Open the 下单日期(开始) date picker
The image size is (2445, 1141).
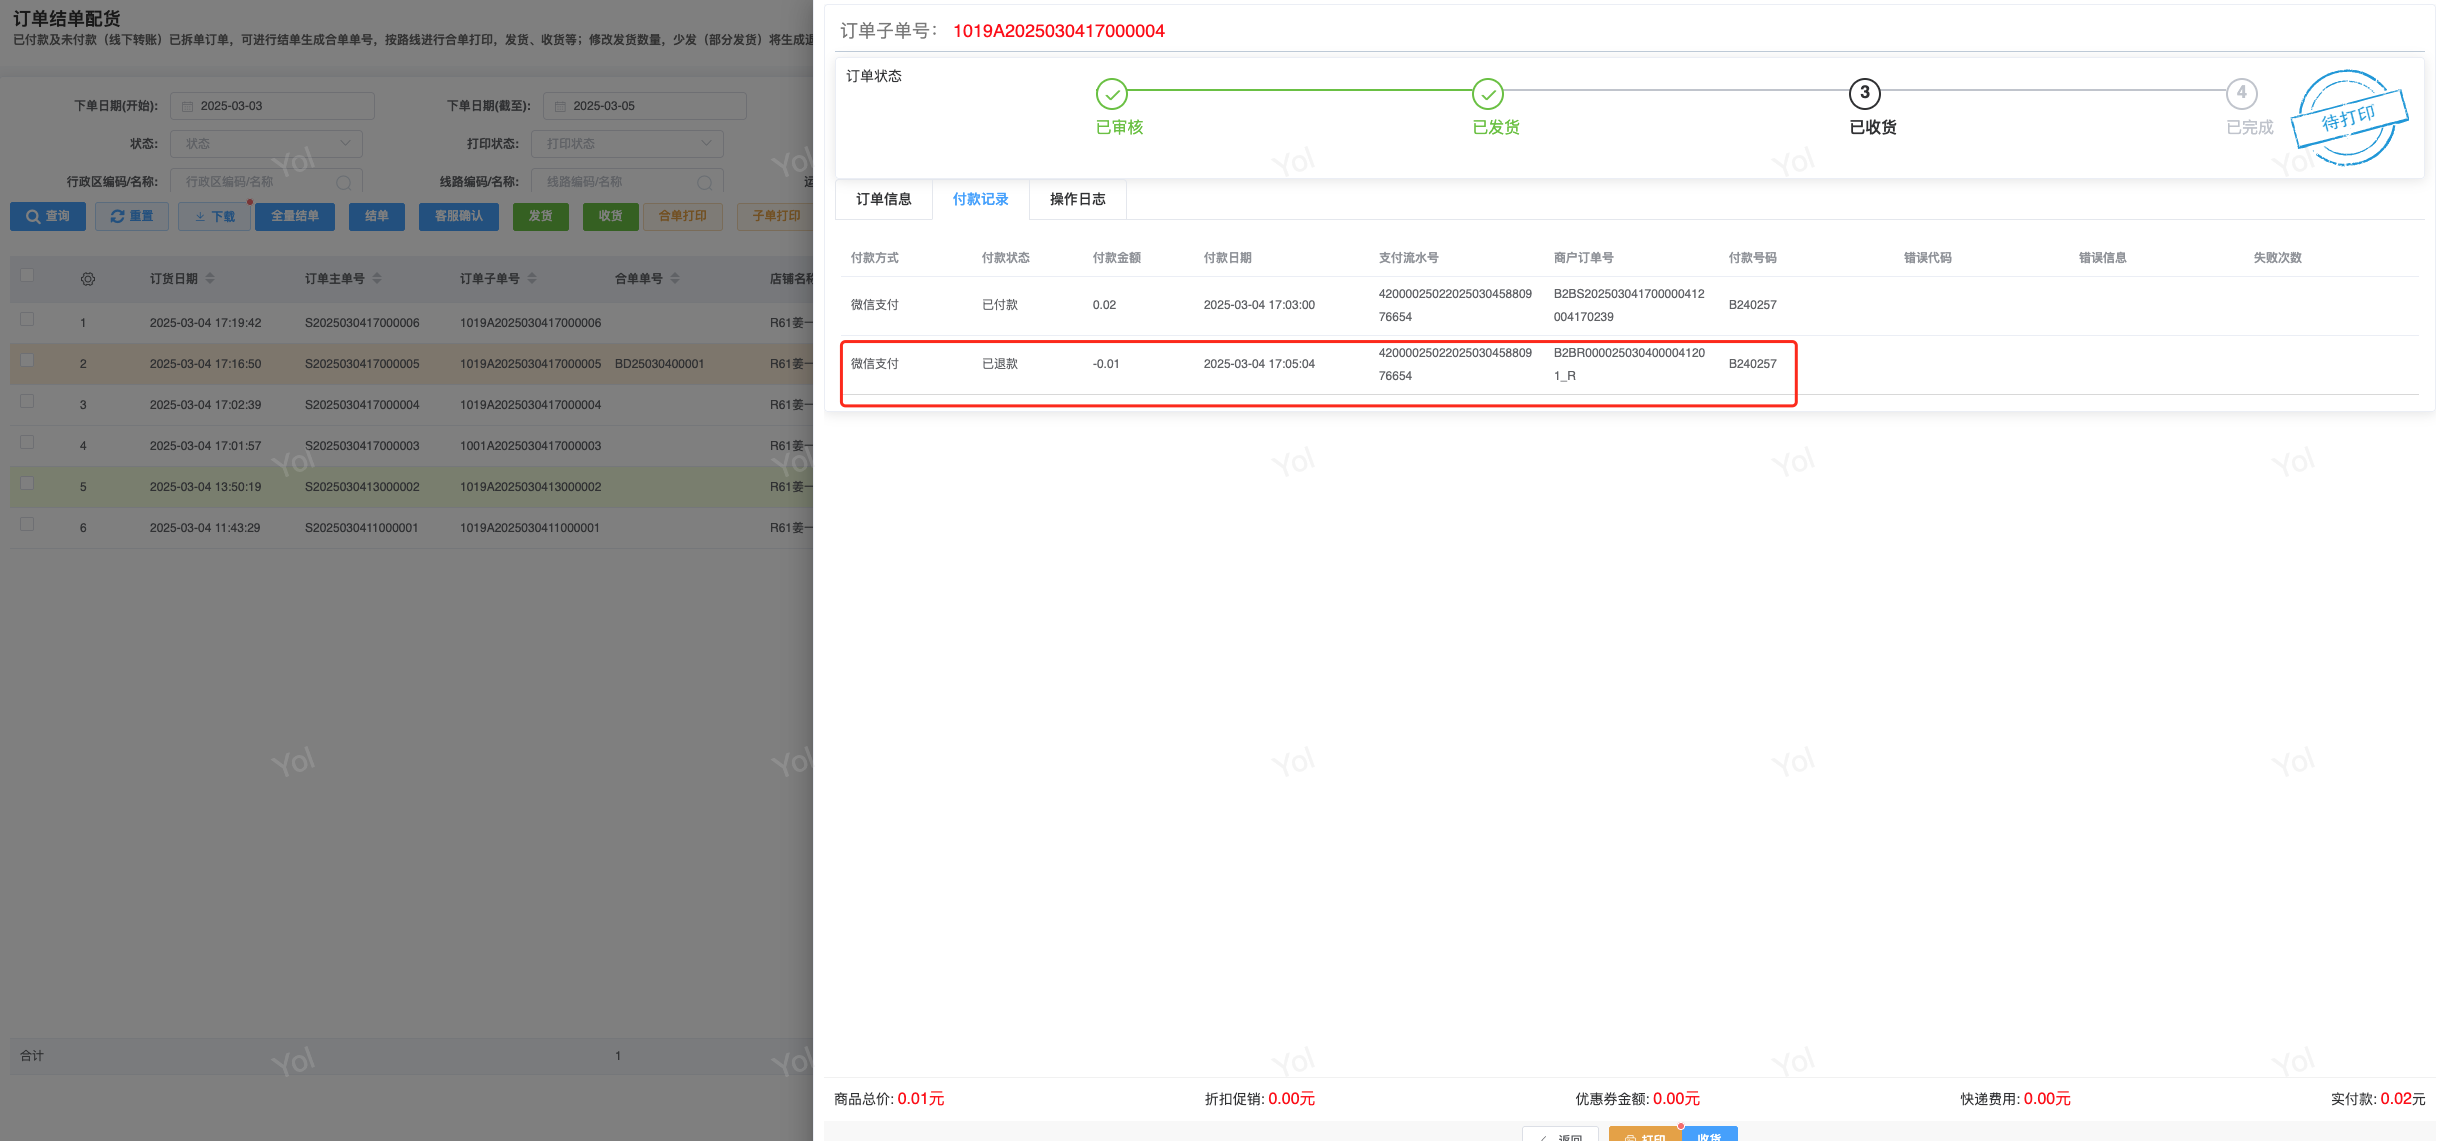pos(272,106)
